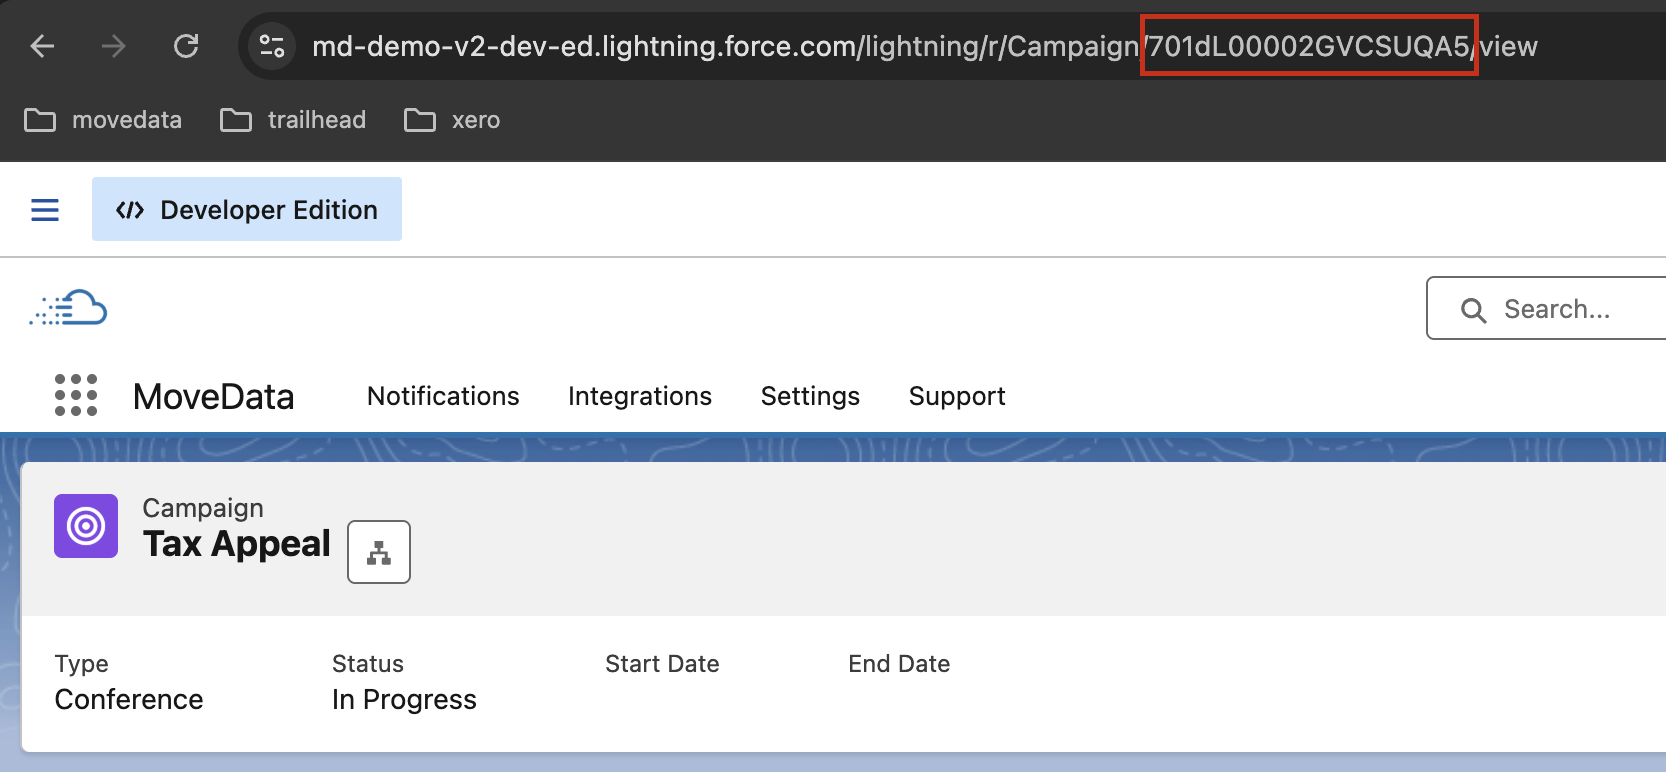
Task: Click the MoveData app name
Action: point(213,397)
